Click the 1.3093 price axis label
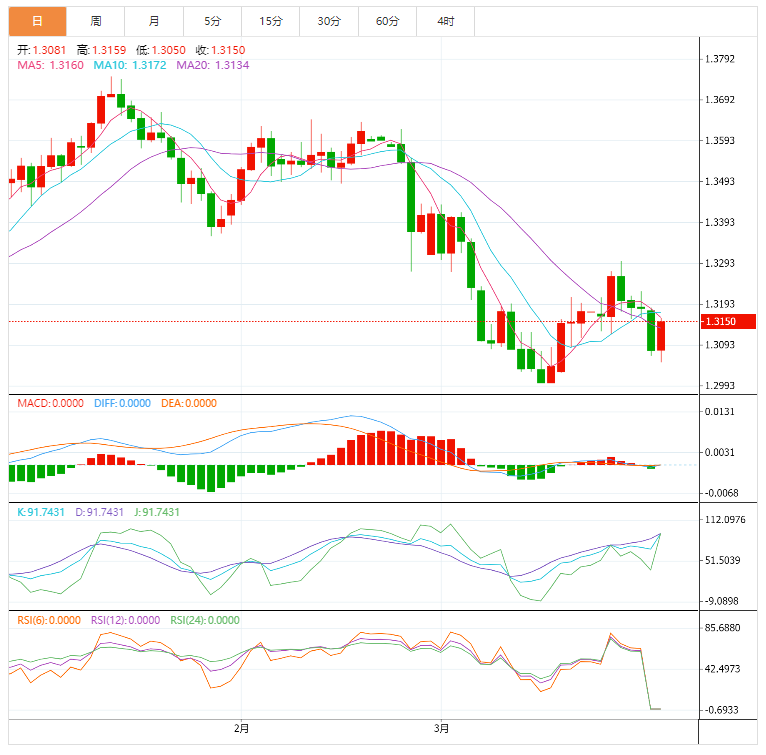Image resolution: width=766 pixels, height=755 pixels. 720,345
